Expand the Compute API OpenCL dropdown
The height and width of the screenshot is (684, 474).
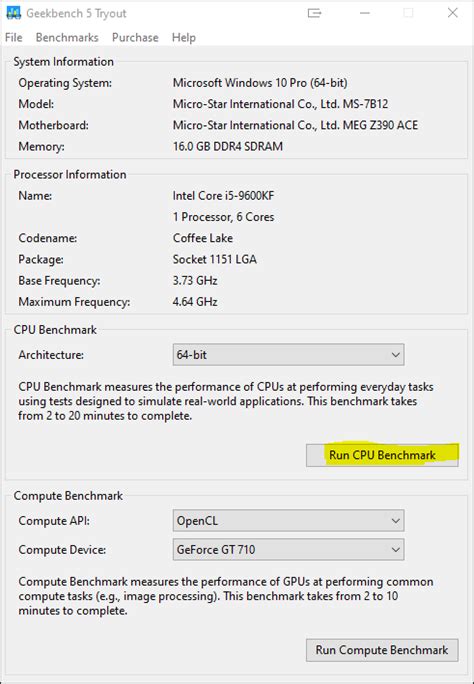(x=288, y=520)
